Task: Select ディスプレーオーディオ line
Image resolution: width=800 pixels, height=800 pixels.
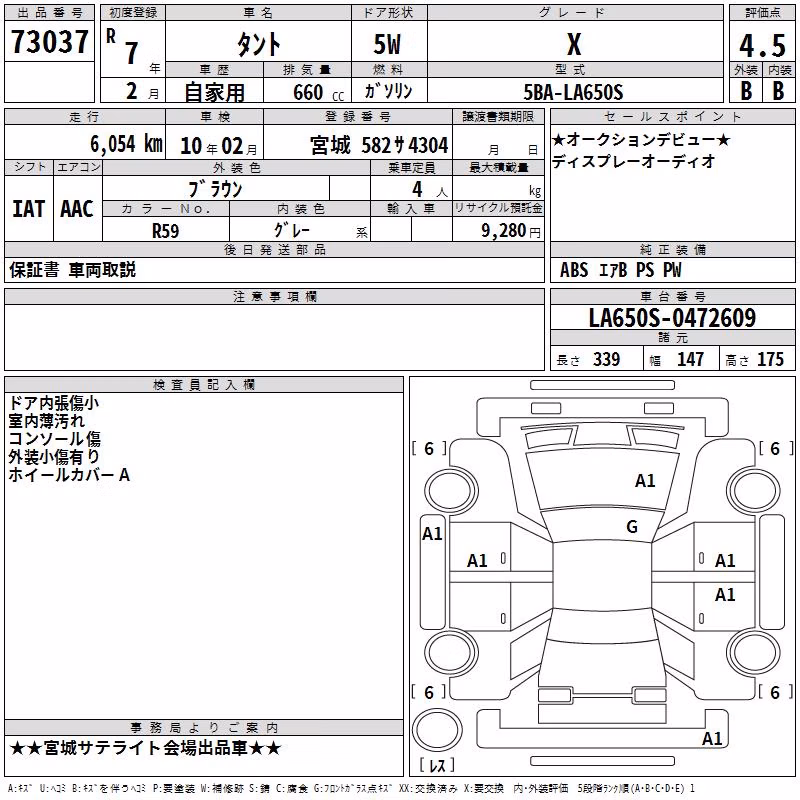Action: [x=634, y=161]
